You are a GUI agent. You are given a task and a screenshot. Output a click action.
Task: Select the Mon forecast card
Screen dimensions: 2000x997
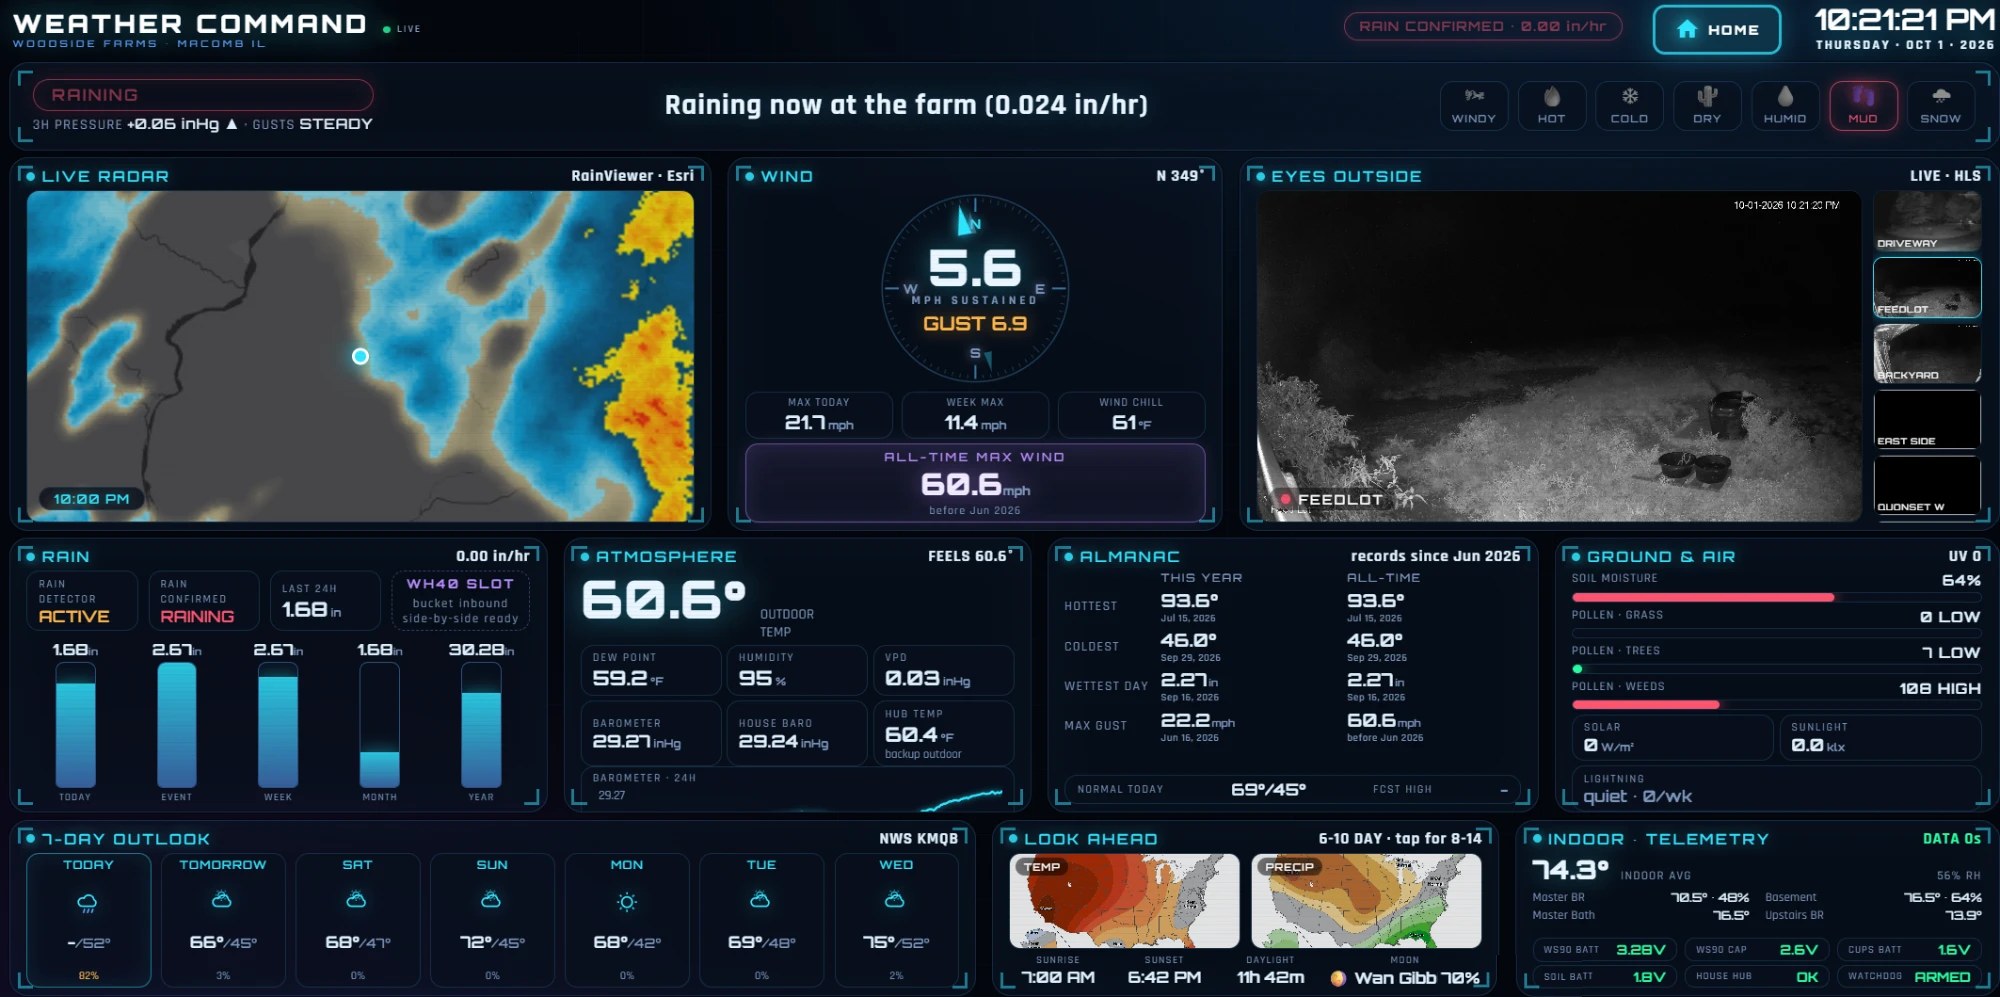tap(627, 920)
